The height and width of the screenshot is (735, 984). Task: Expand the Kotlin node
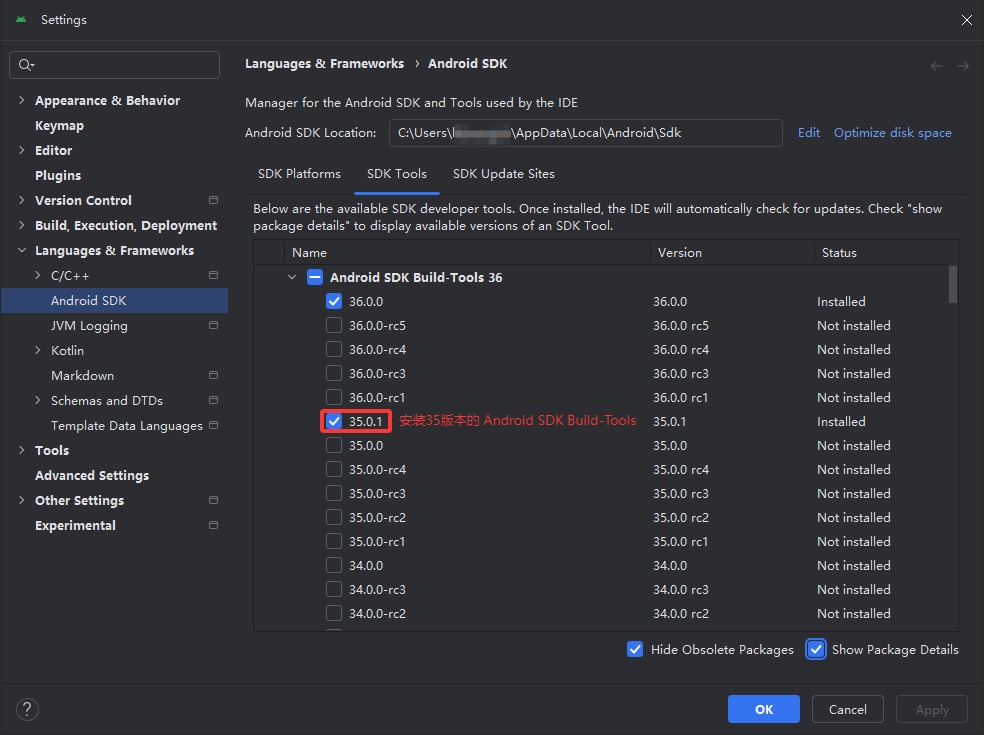click(x=38, y=350)
